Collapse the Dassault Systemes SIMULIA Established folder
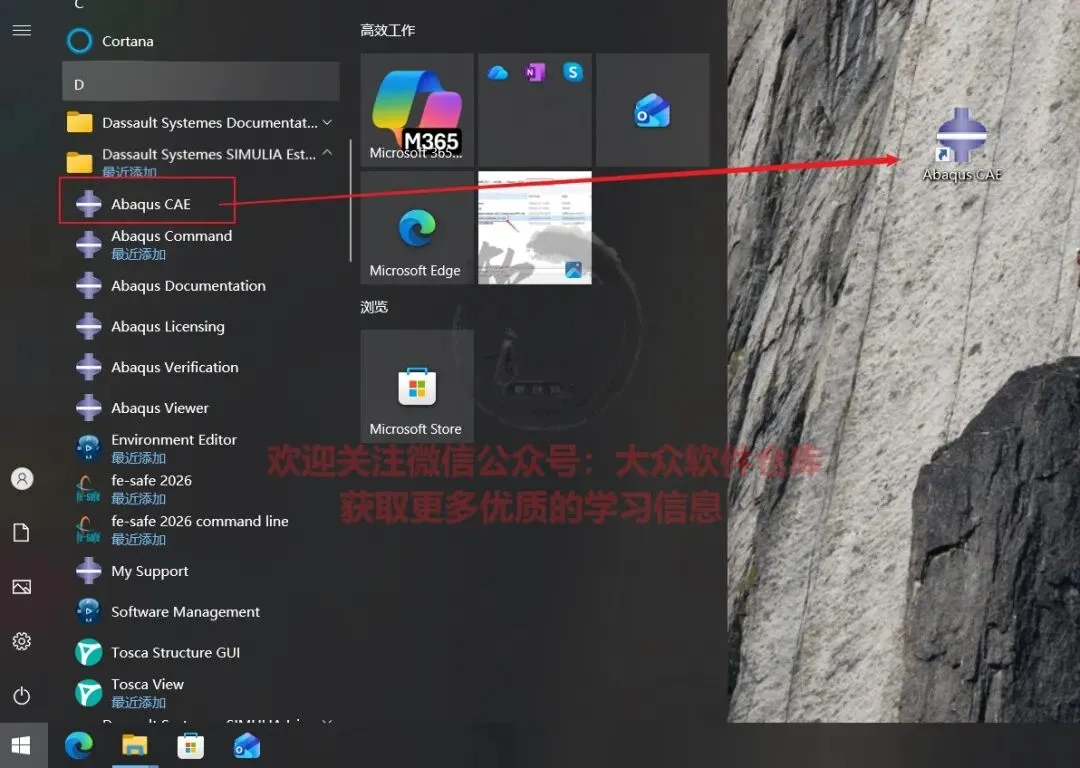The width and height of the screenshot is (1080, 768). click(x=200, y=161)
